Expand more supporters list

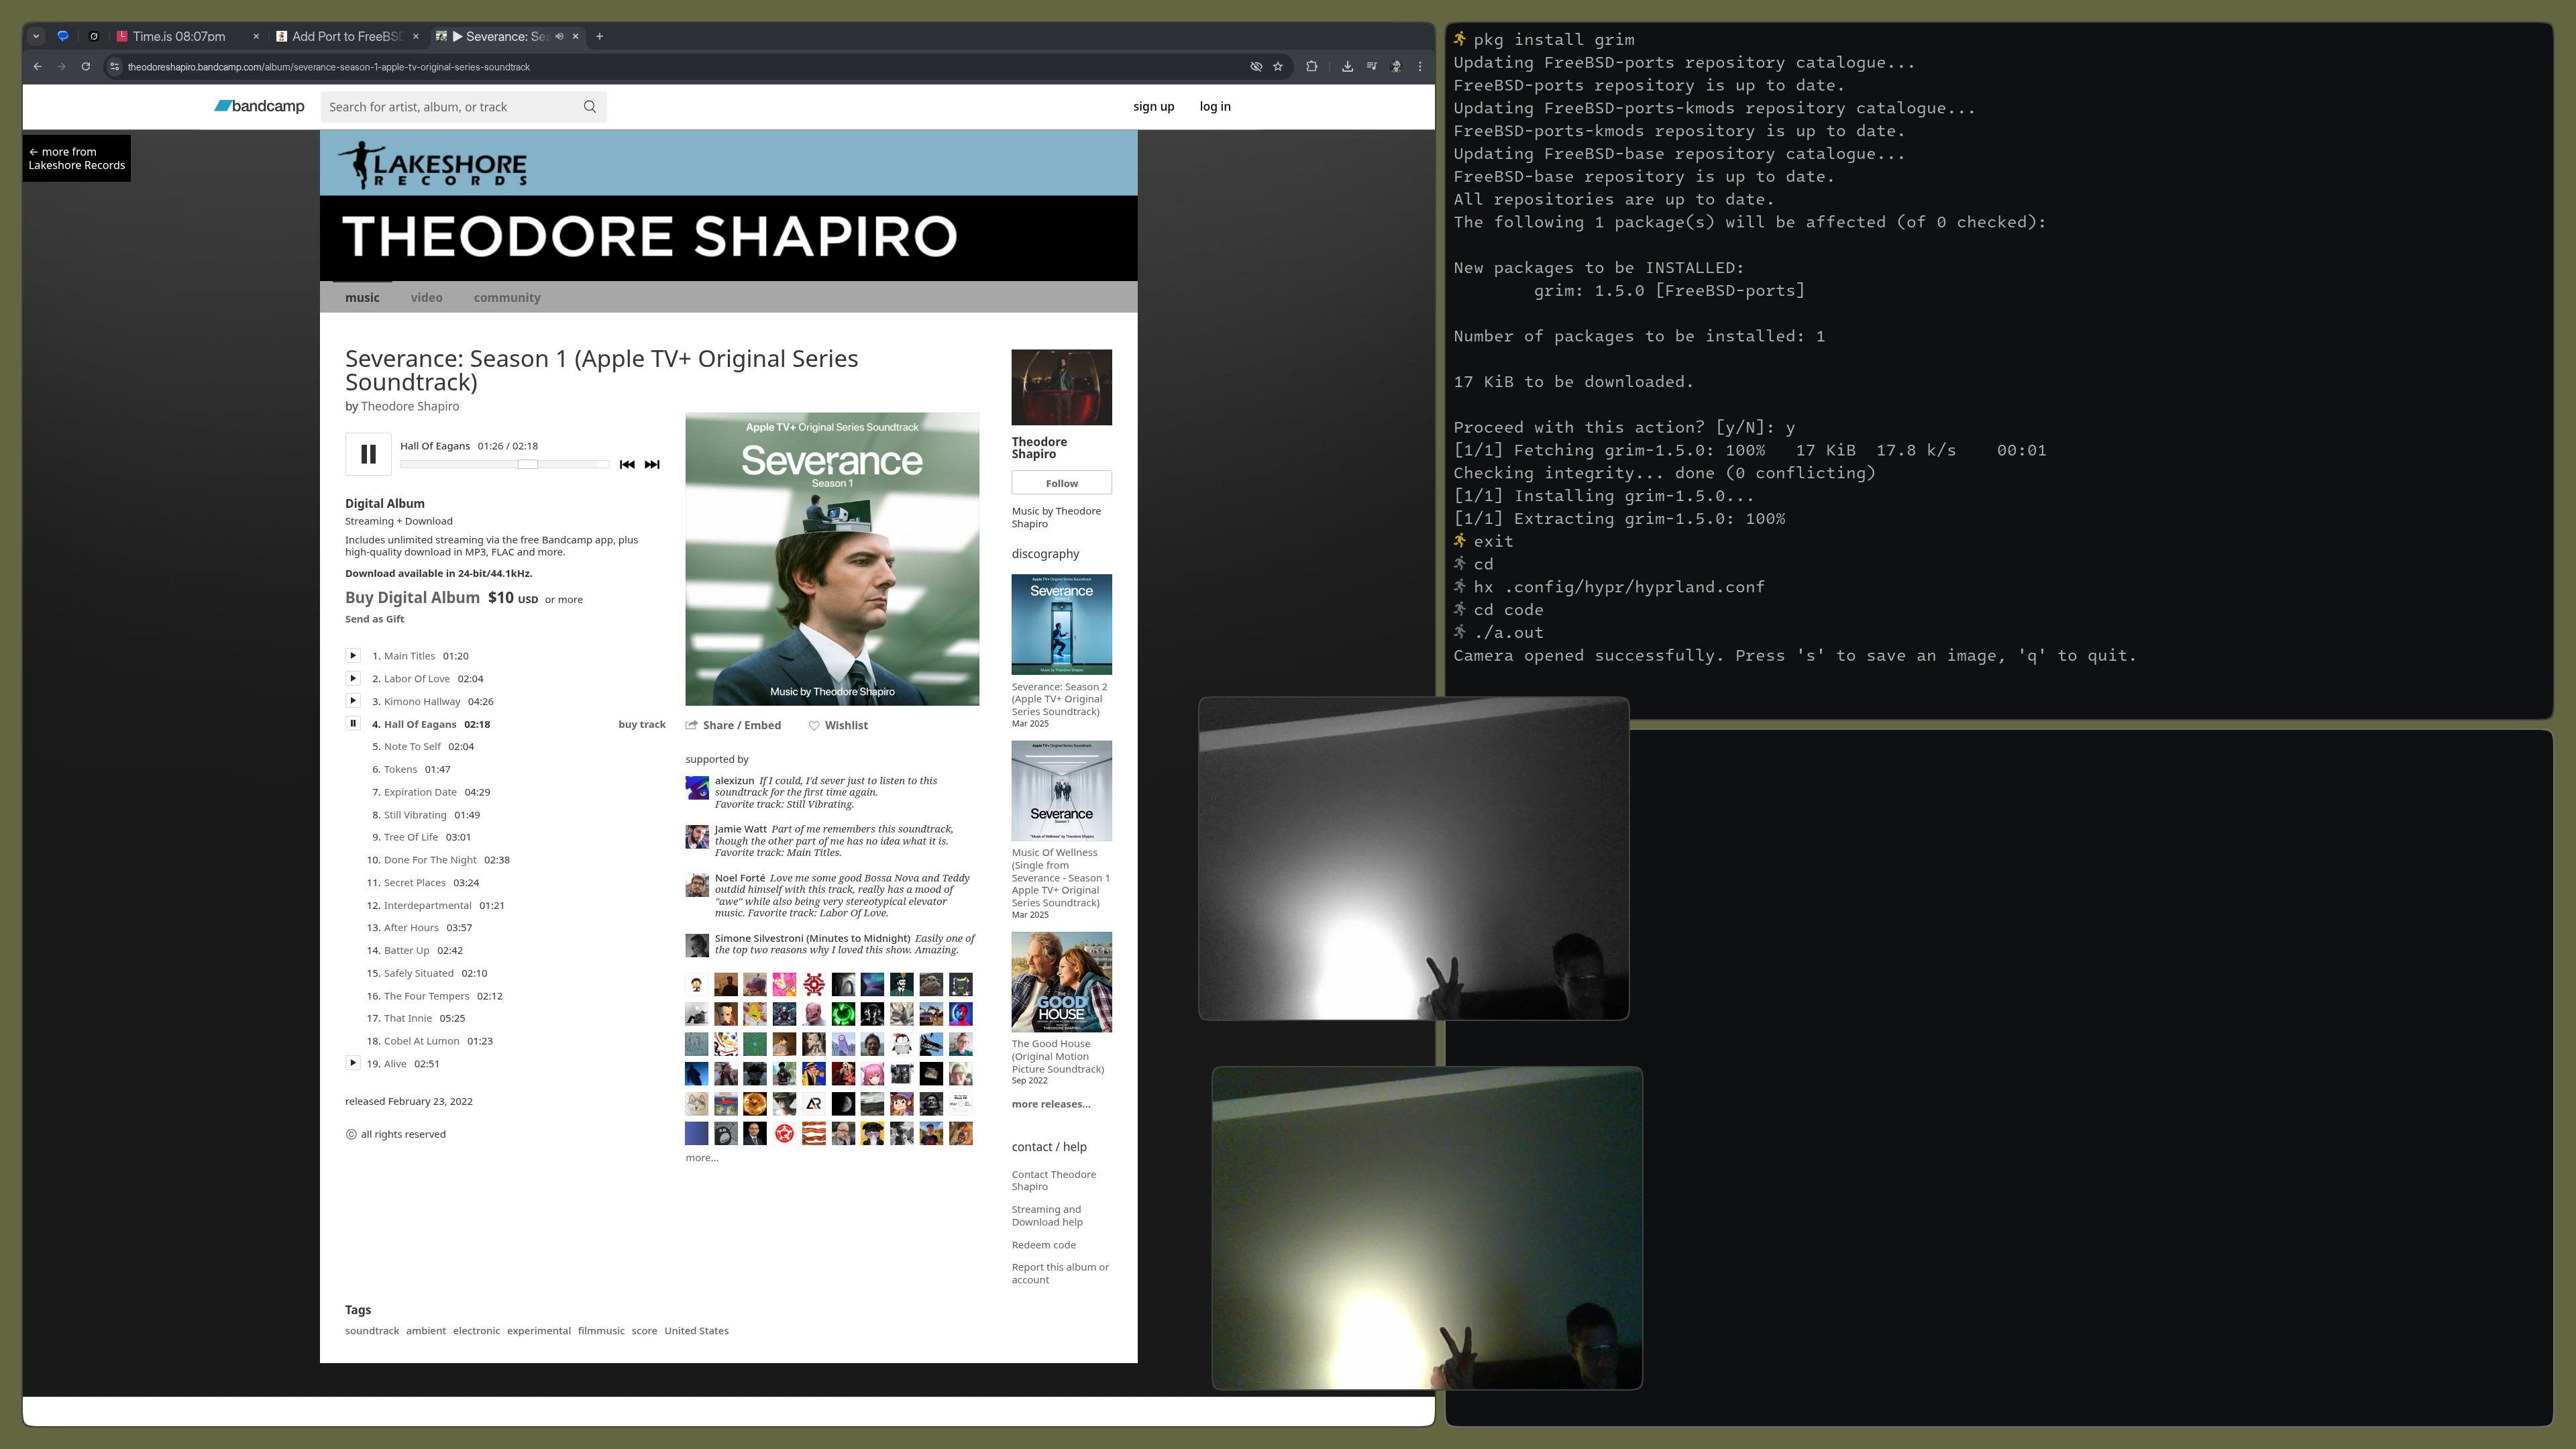(x=701, y=1158)
